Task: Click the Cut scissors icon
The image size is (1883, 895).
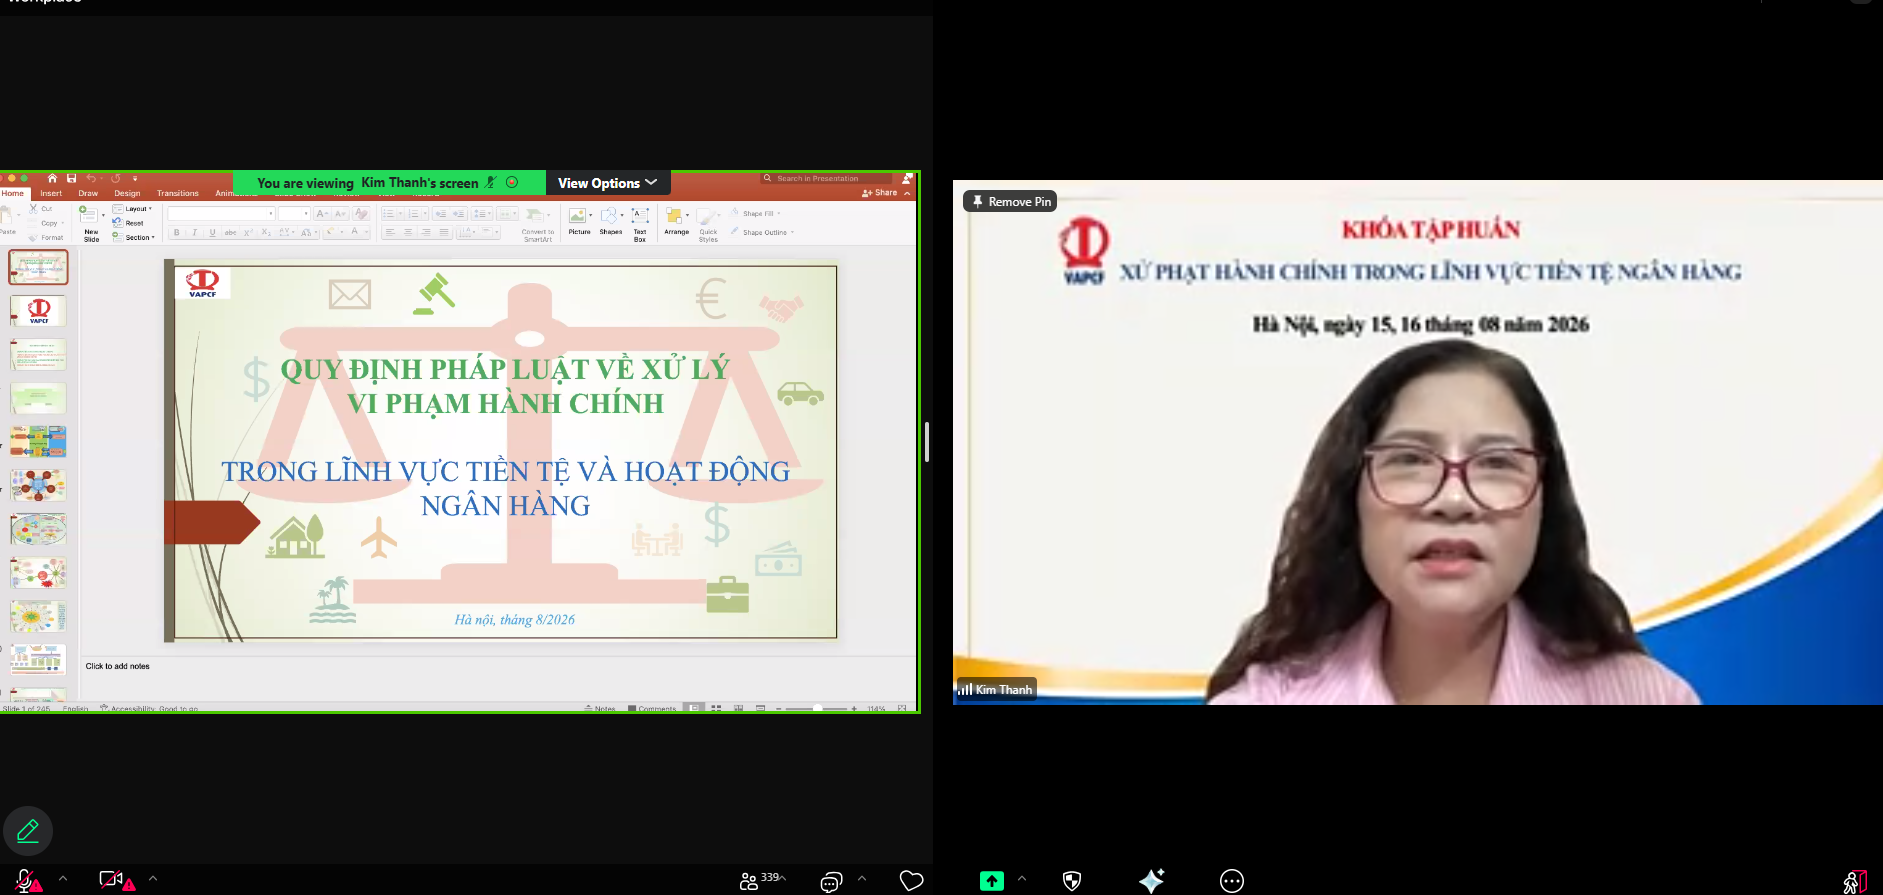Action: [x=34, y=208]
